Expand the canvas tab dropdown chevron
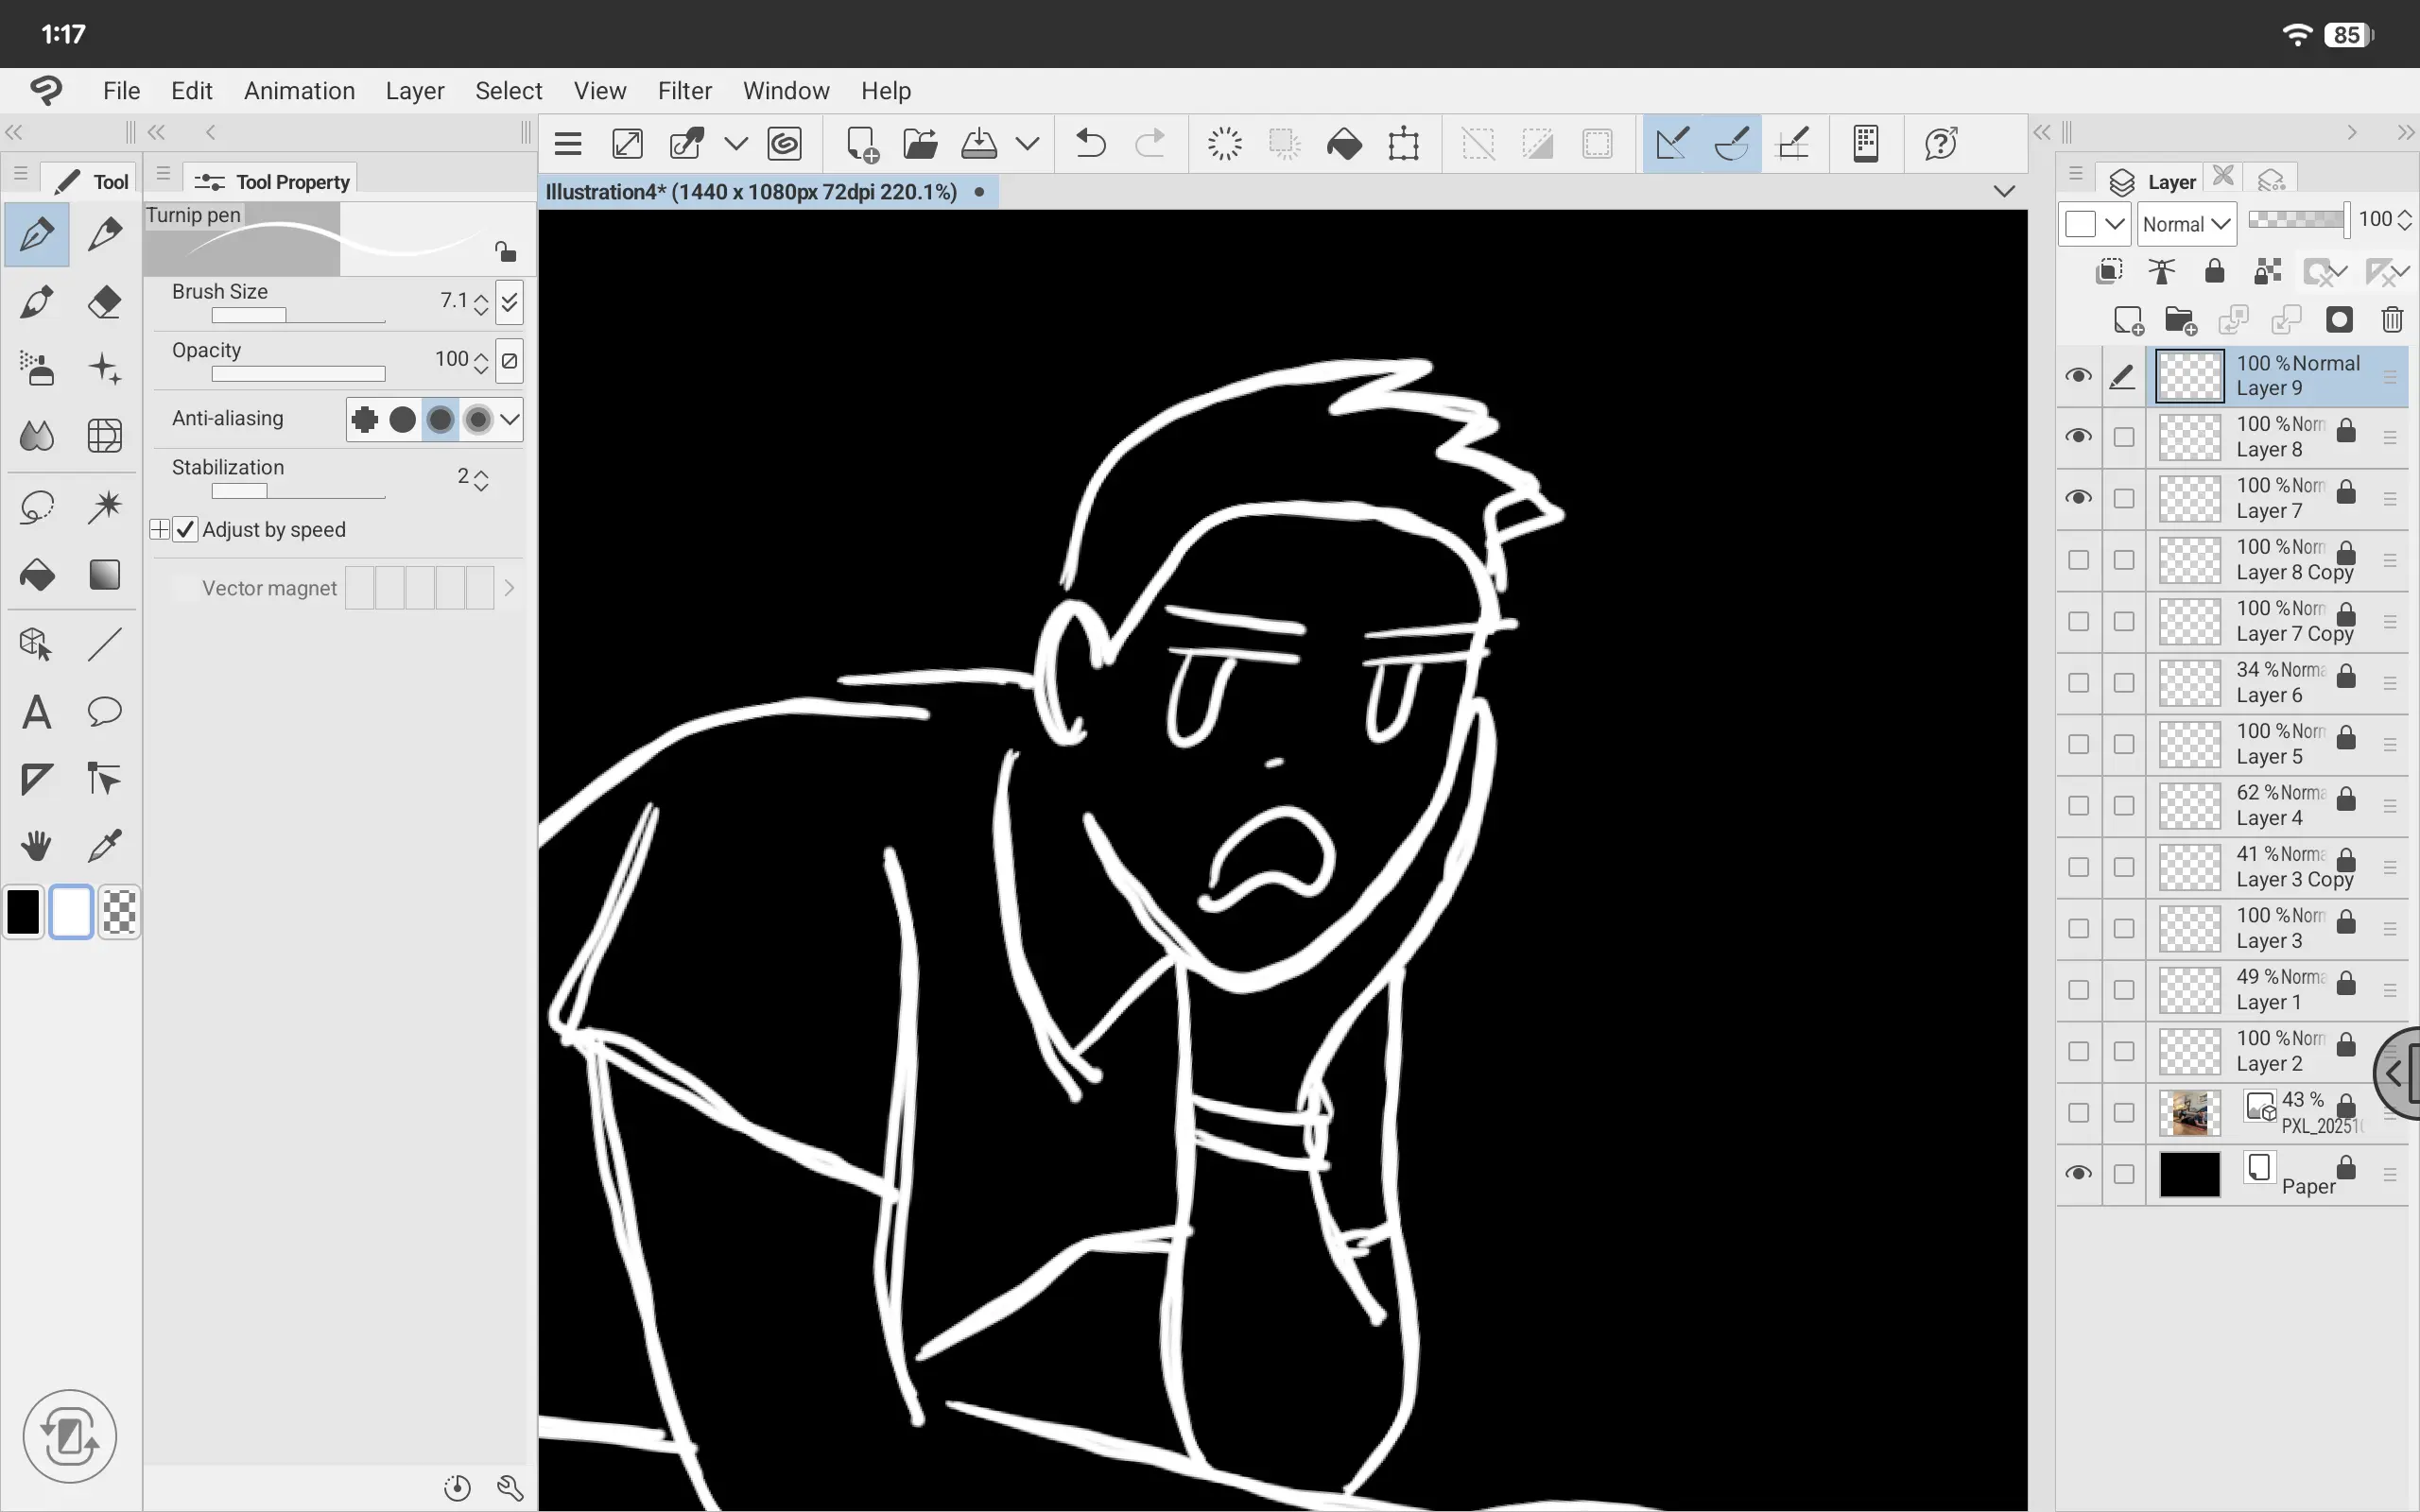 2003,192
